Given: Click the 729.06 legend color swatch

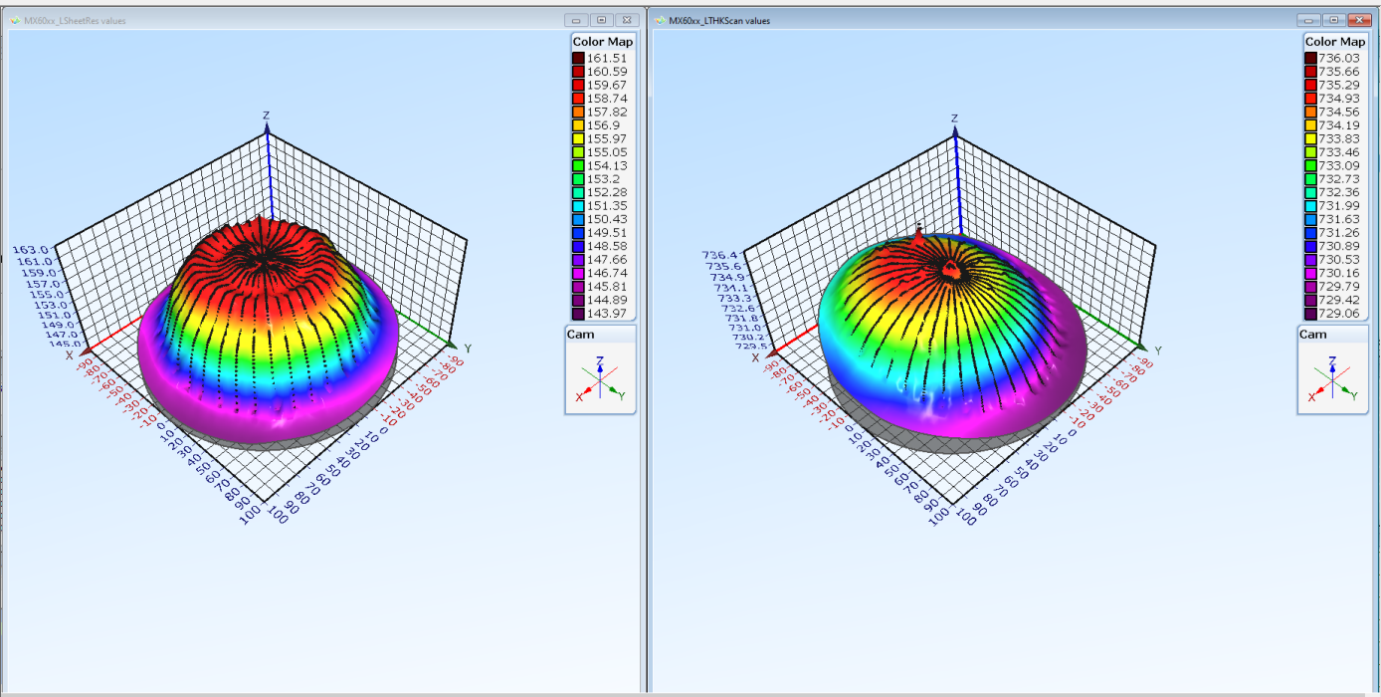Looking at the screenshot, I should coord(1310,313).
